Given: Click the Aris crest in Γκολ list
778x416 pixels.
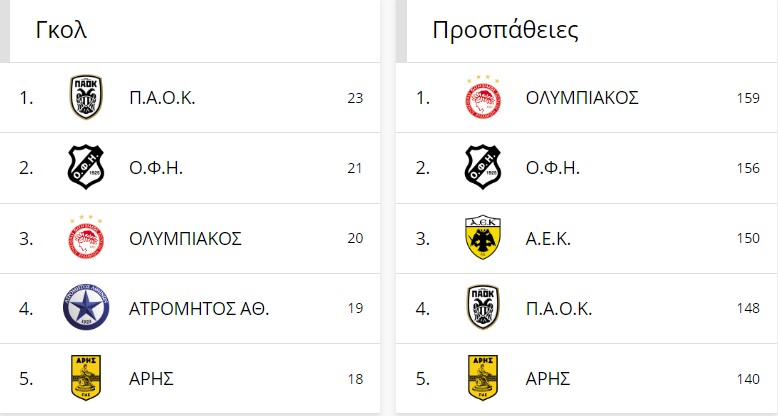Looking at the screenshot, I should 86,378.
